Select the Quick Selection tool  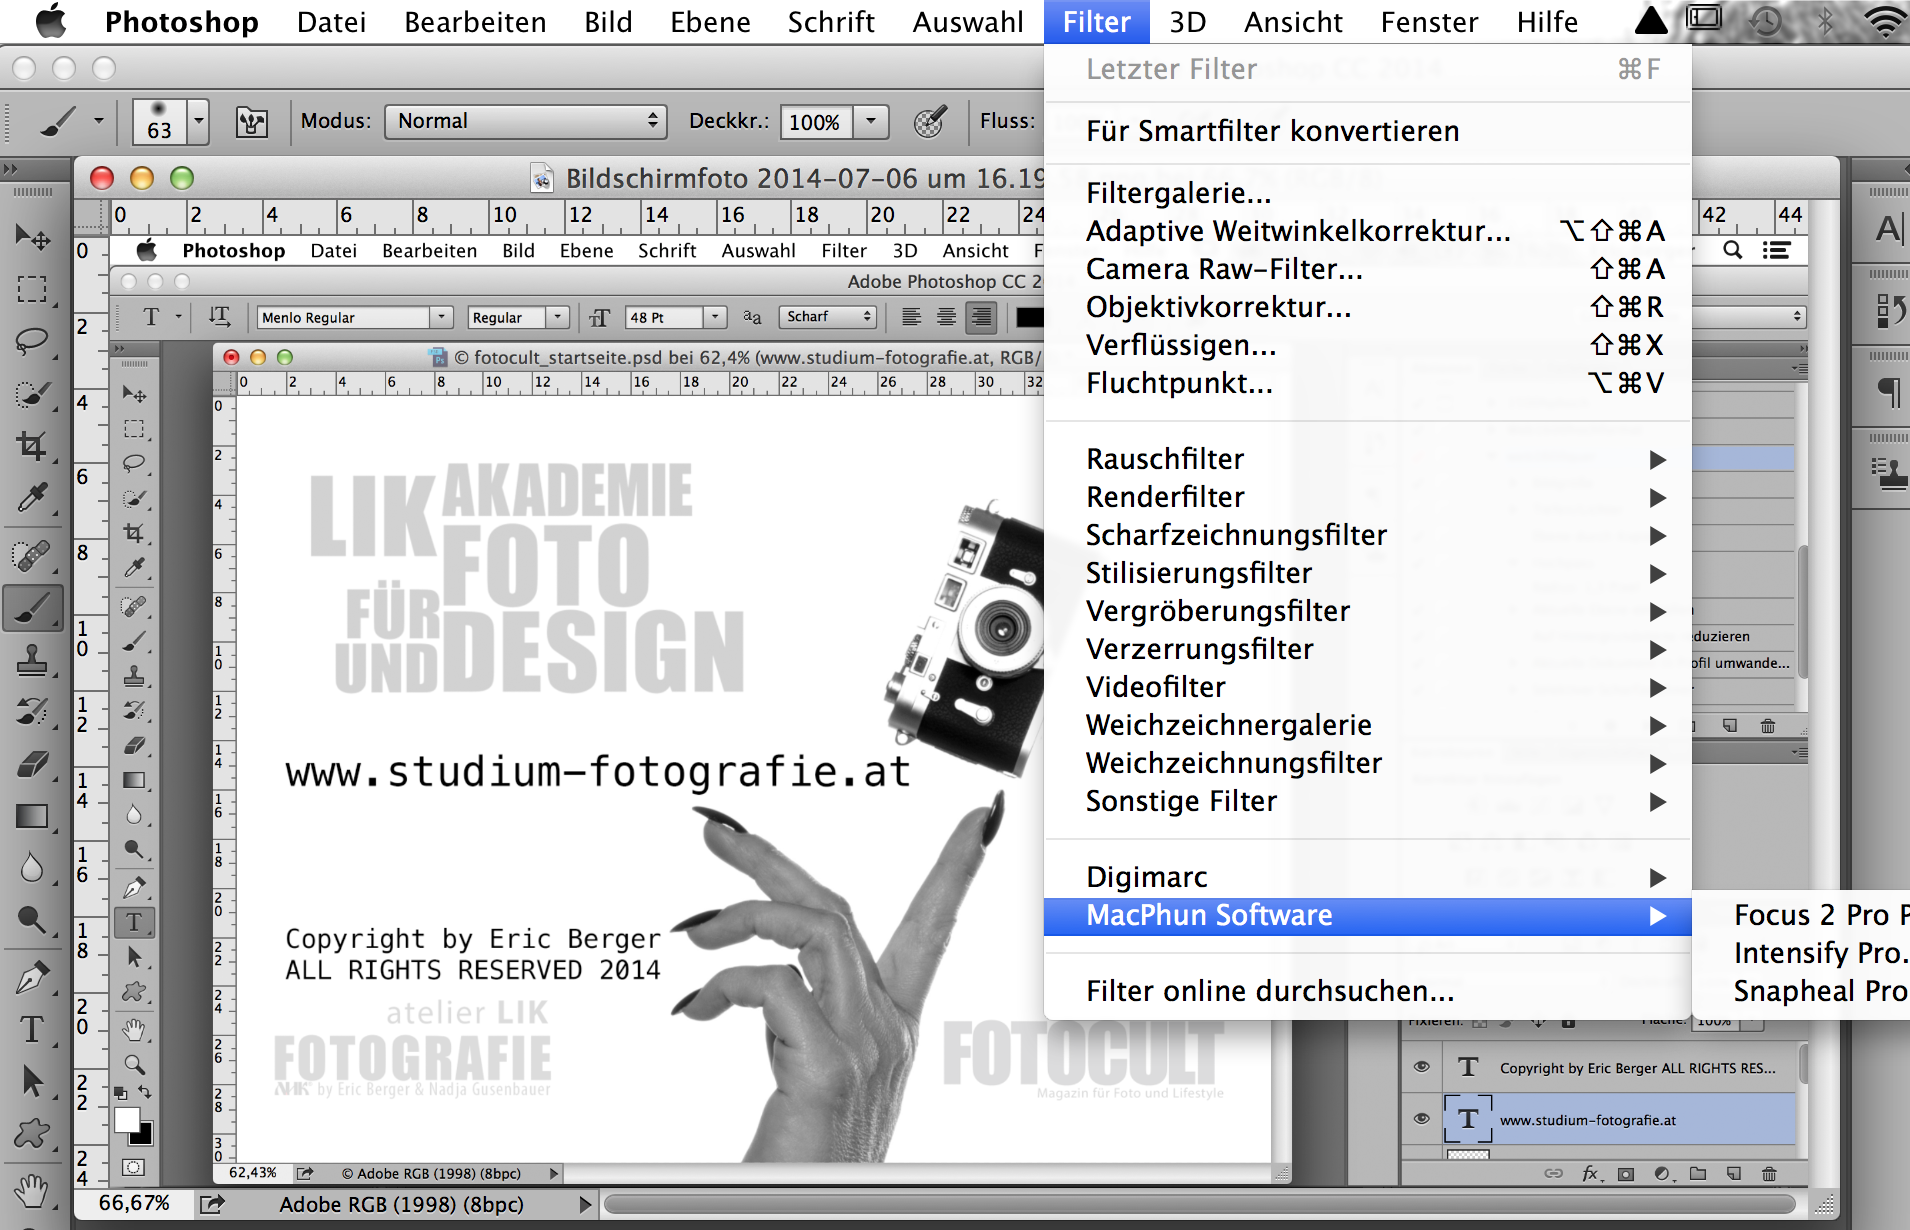tap(33, 393)
